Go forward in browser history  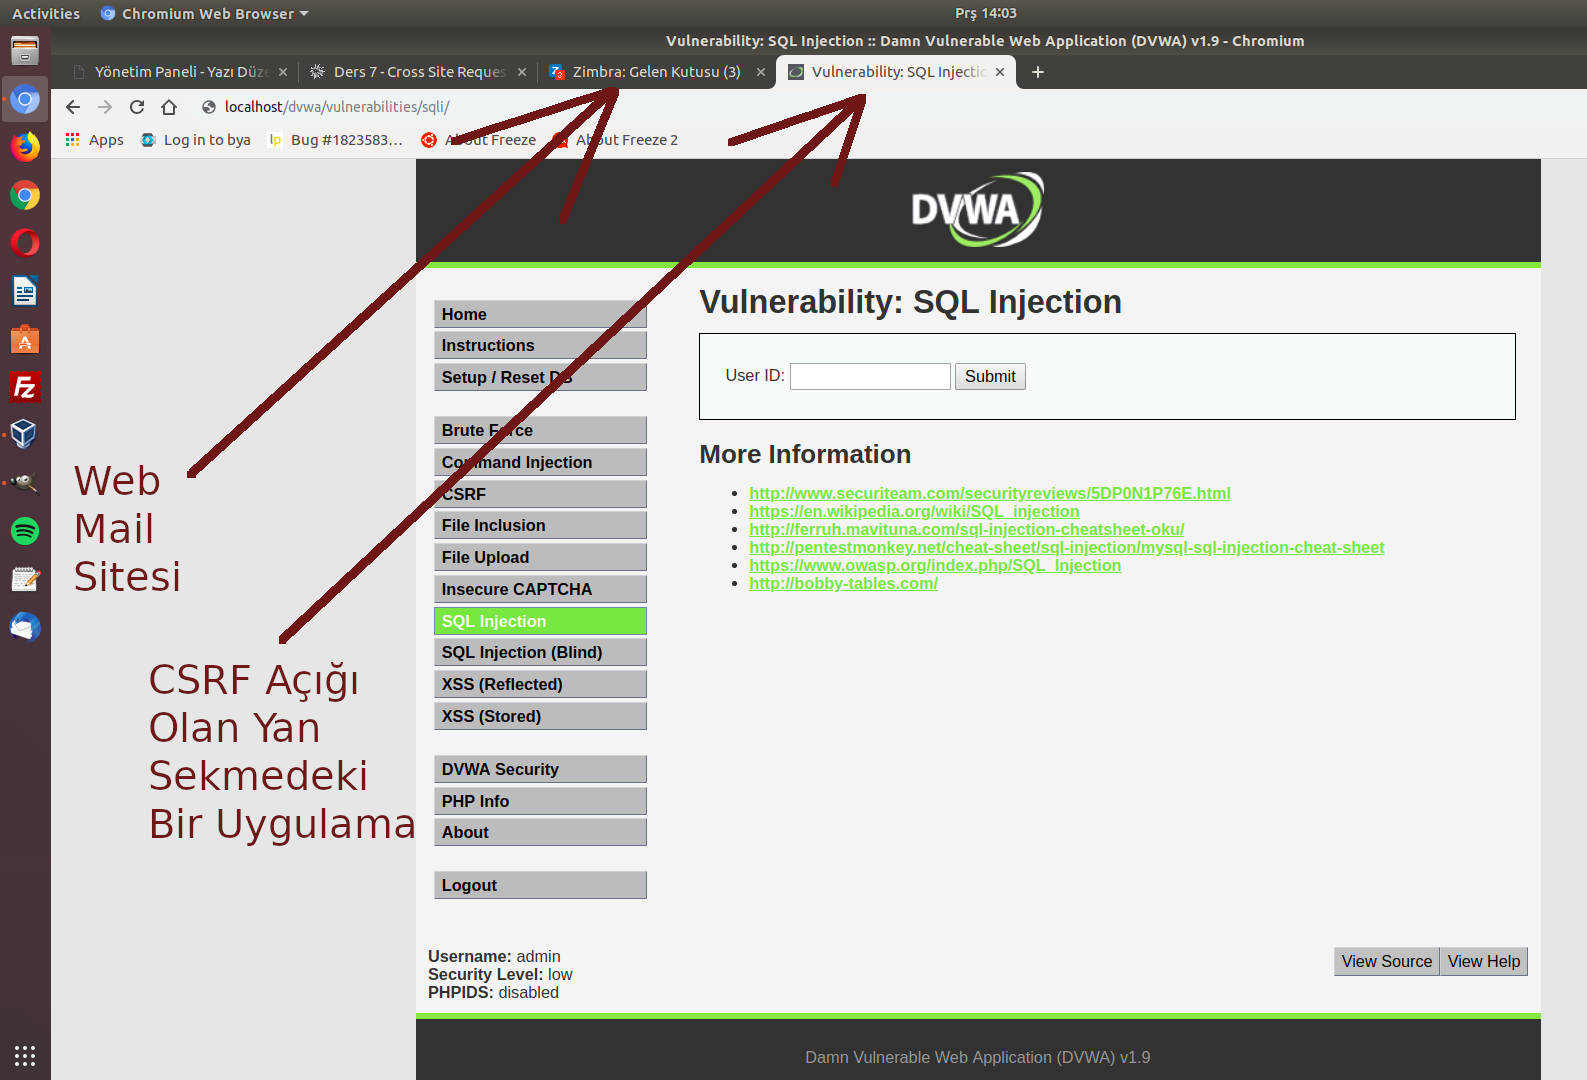(105, 107)
